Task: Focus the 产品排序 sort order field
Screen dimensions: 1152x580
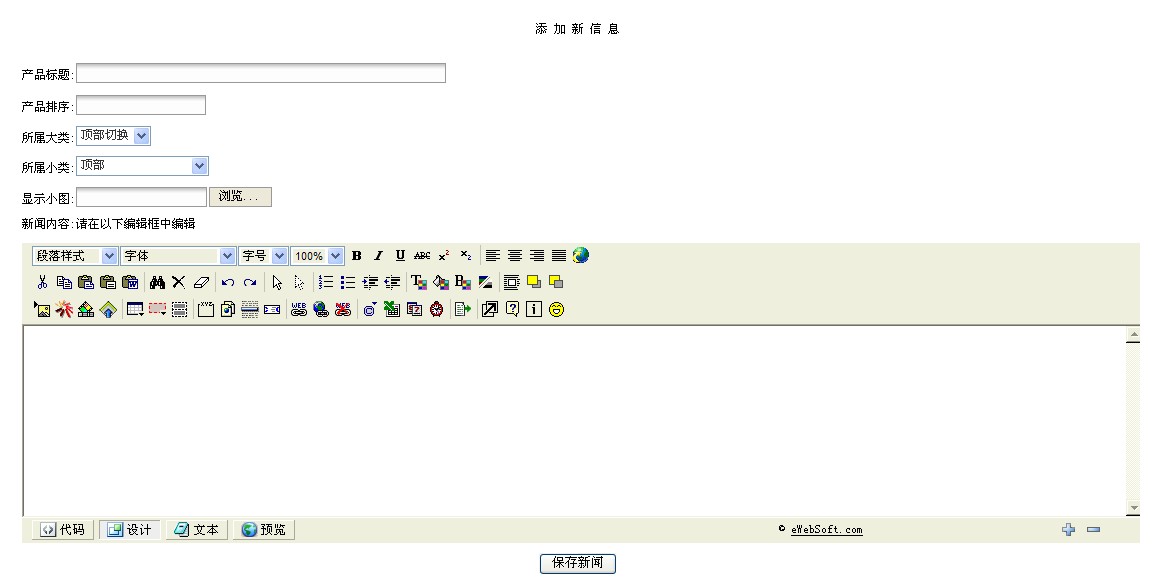Action: [141, 105]
